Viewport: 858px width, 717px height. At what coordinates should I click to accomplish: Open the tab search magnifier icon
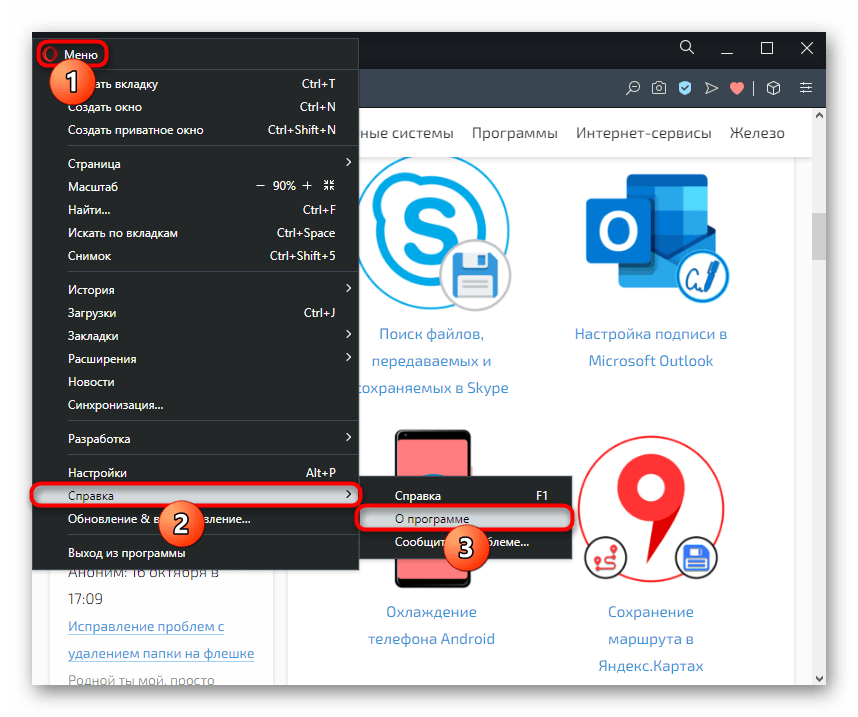pos(687,48)
